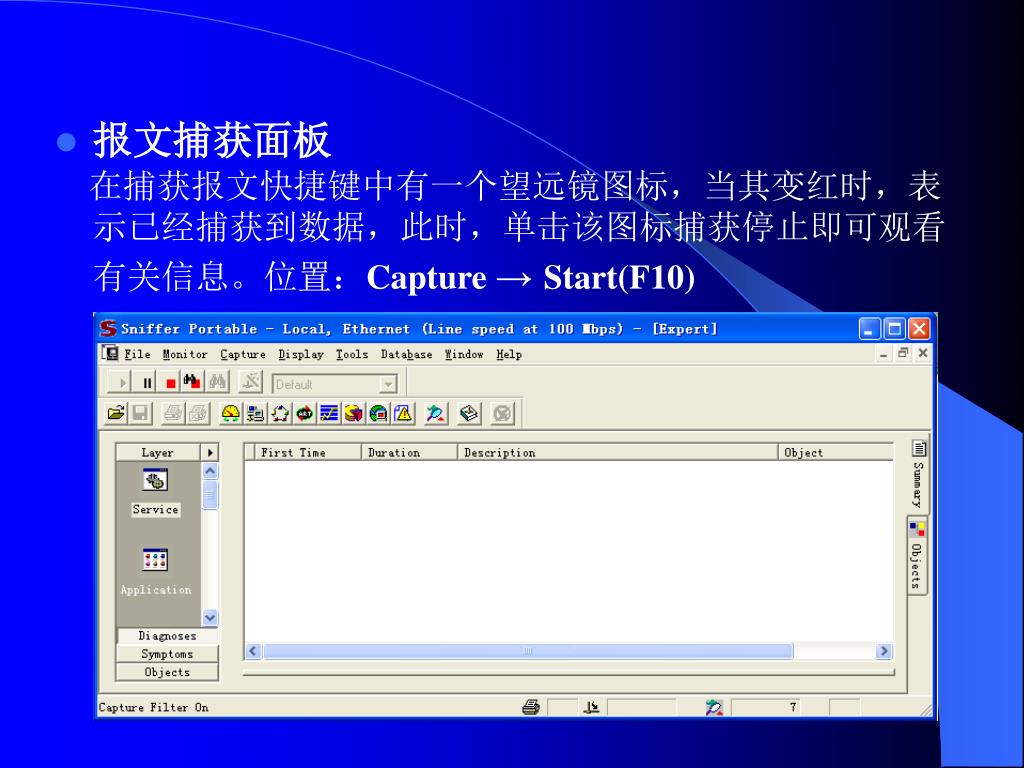
Task: Switch to the Objects vertical tab
Action: click(918, 556)
